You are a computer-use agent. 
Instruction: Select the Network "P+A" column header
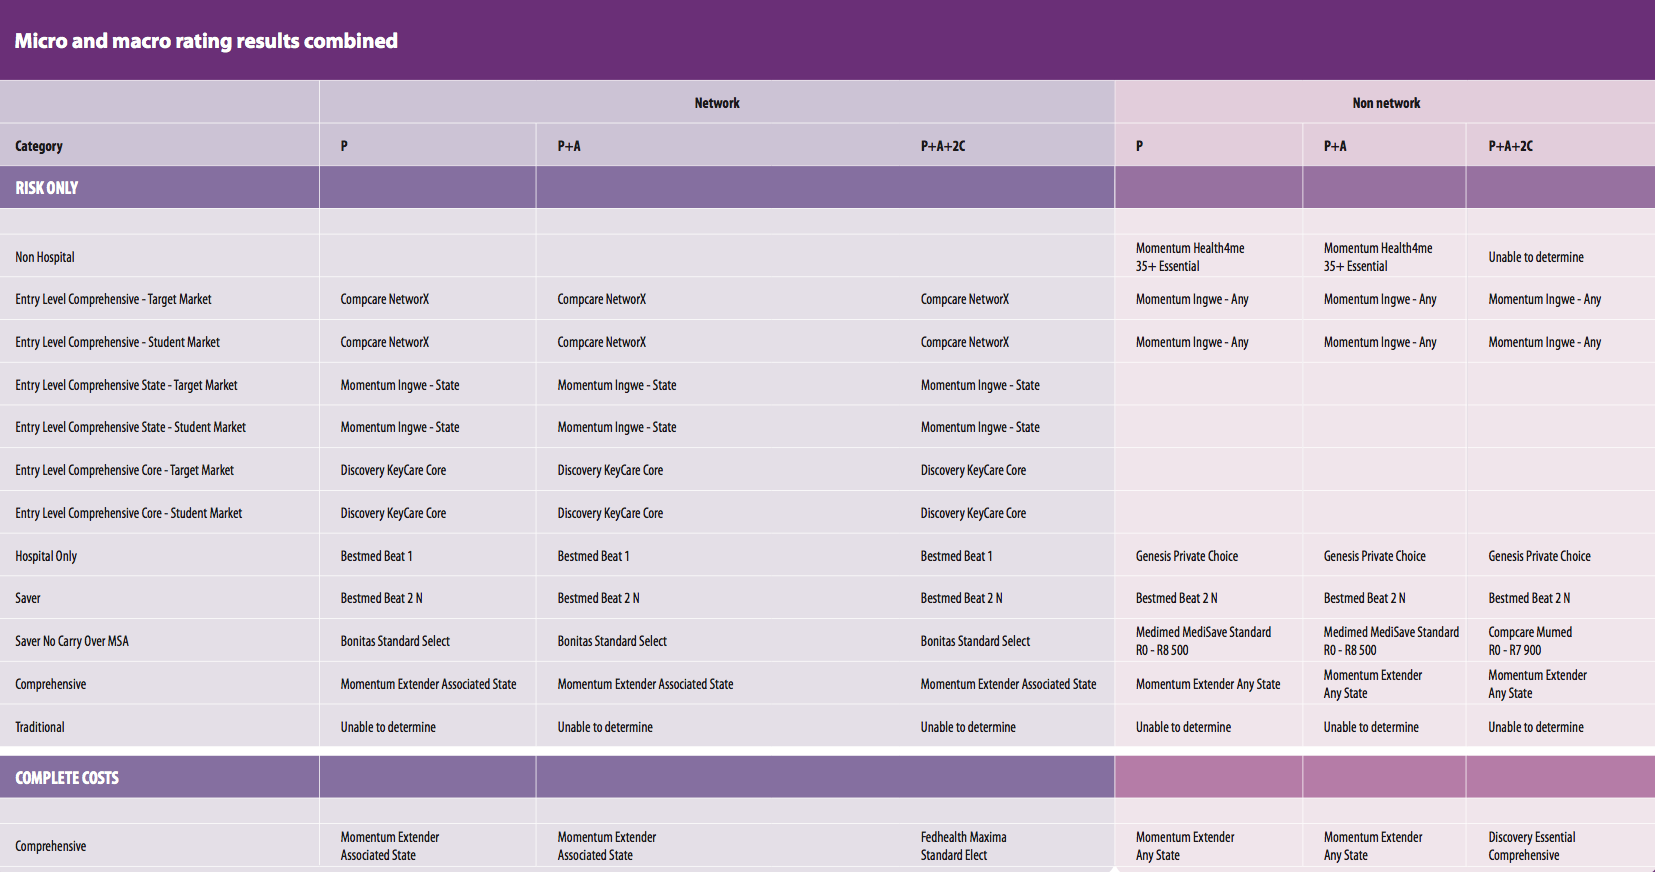569,146
